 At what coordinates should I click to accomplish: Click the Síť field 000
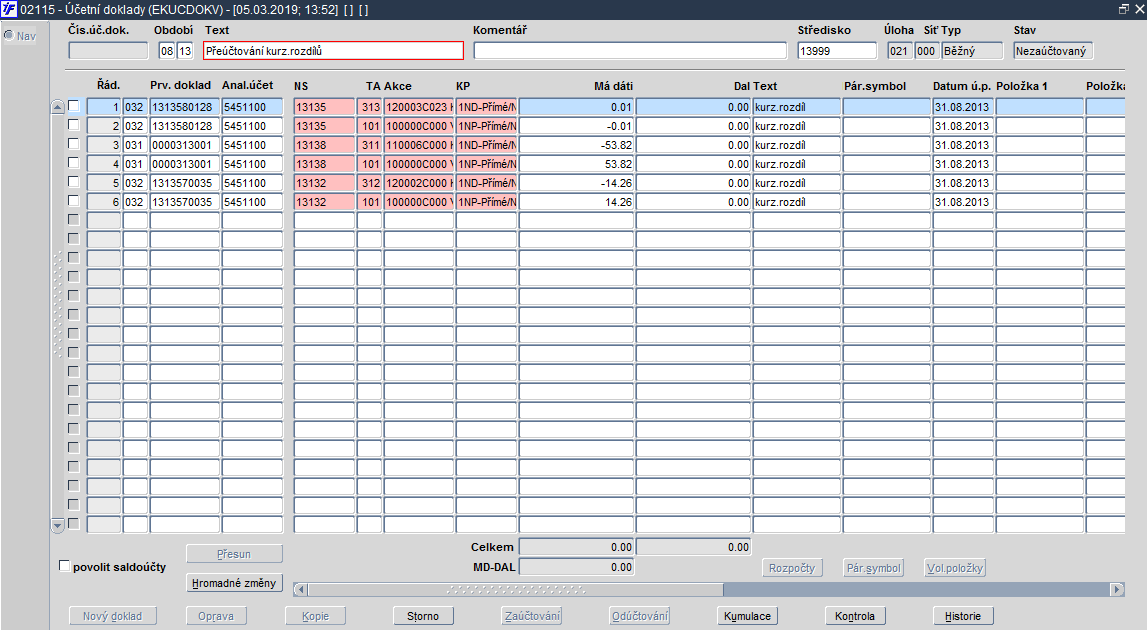(926, 50)
